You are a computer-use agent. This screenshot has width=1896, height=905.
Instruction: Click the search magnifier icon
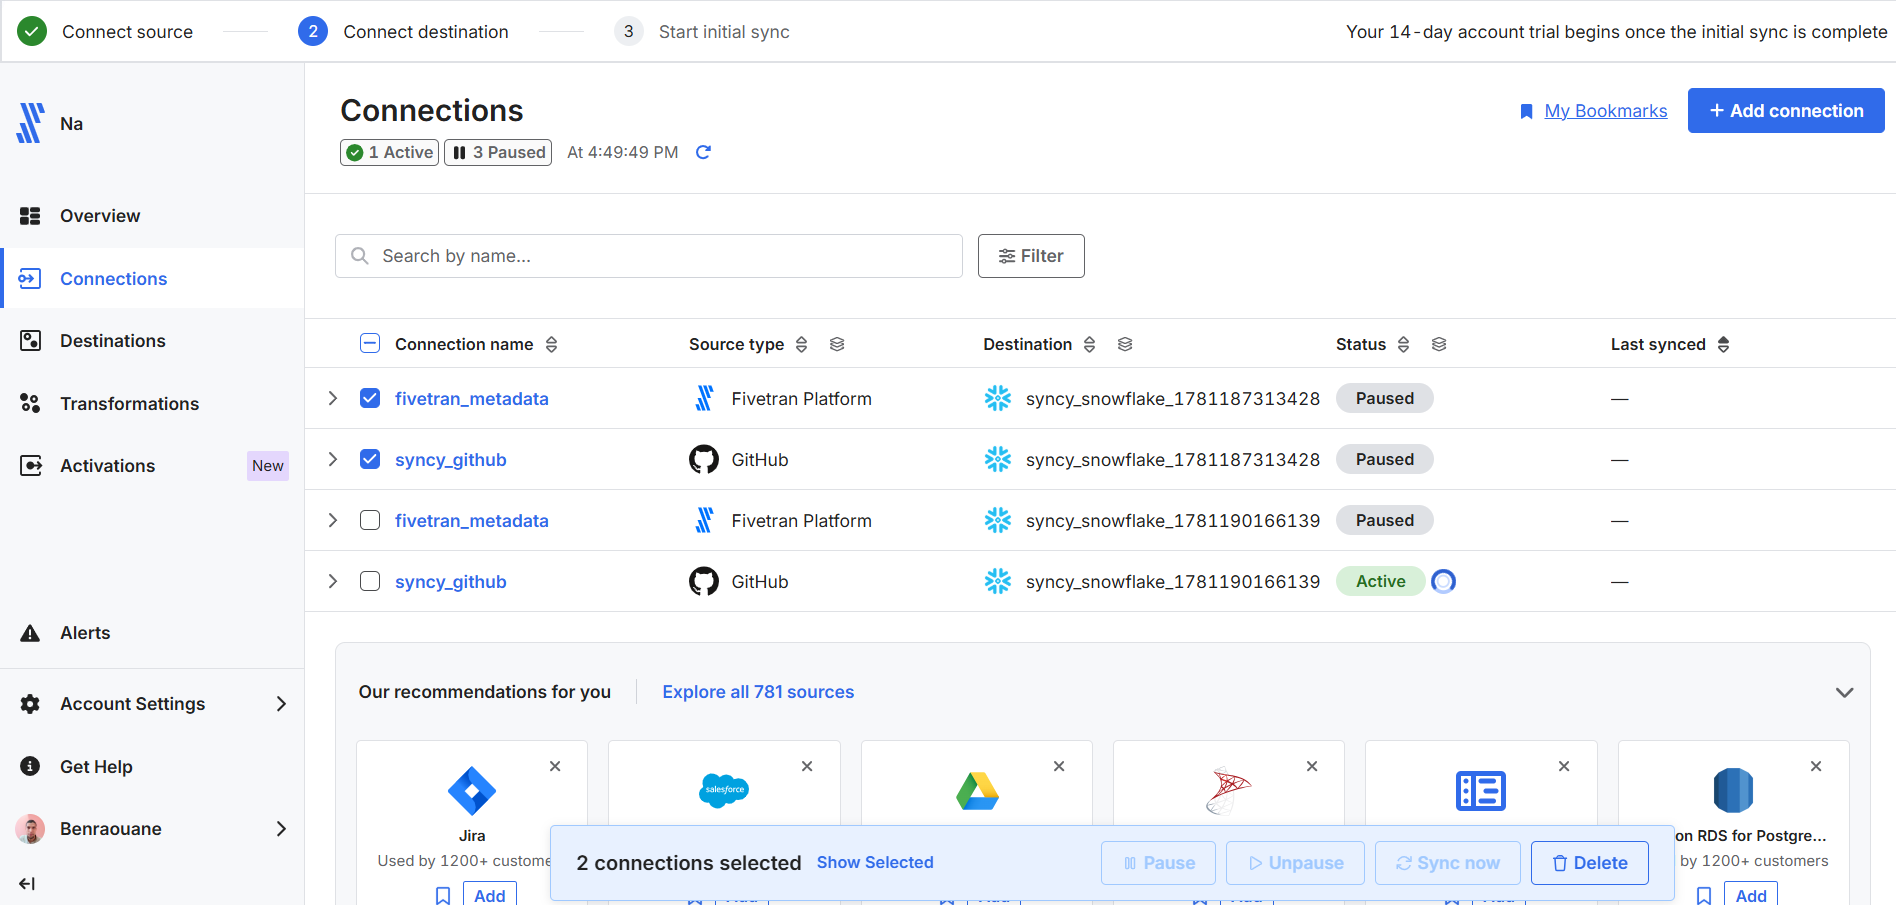pyautogui.click(x=360, y=256)
